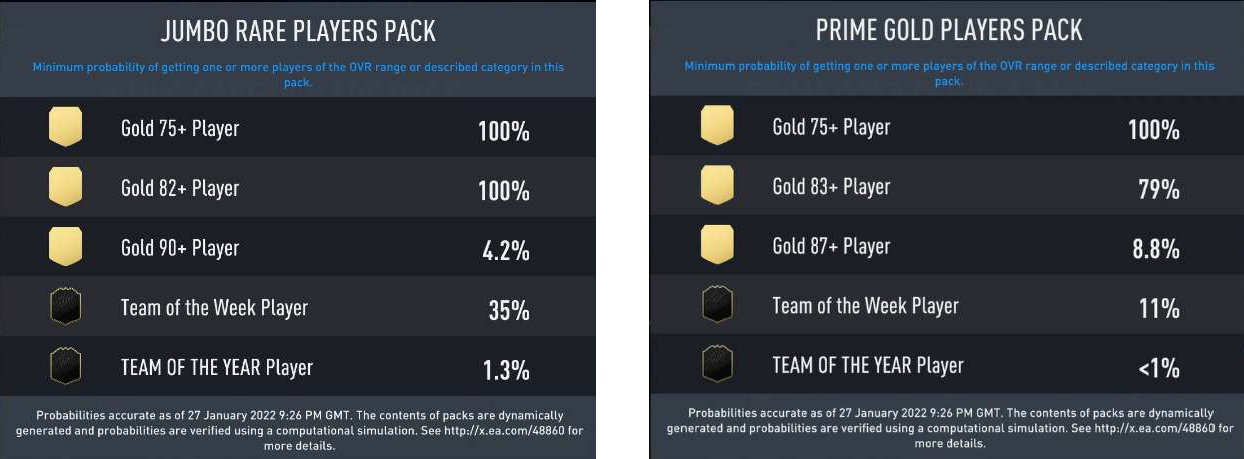
Task: Click gold card icon beside Gold 87+ Player
Action: (x=717, y=246)
